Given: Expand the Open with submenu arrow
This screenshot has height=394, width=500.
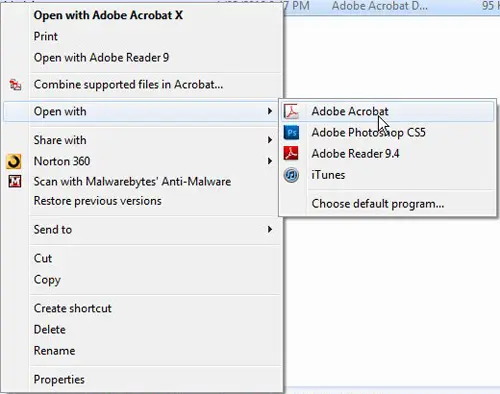Looking at the screenshot, I should [270, 111].
